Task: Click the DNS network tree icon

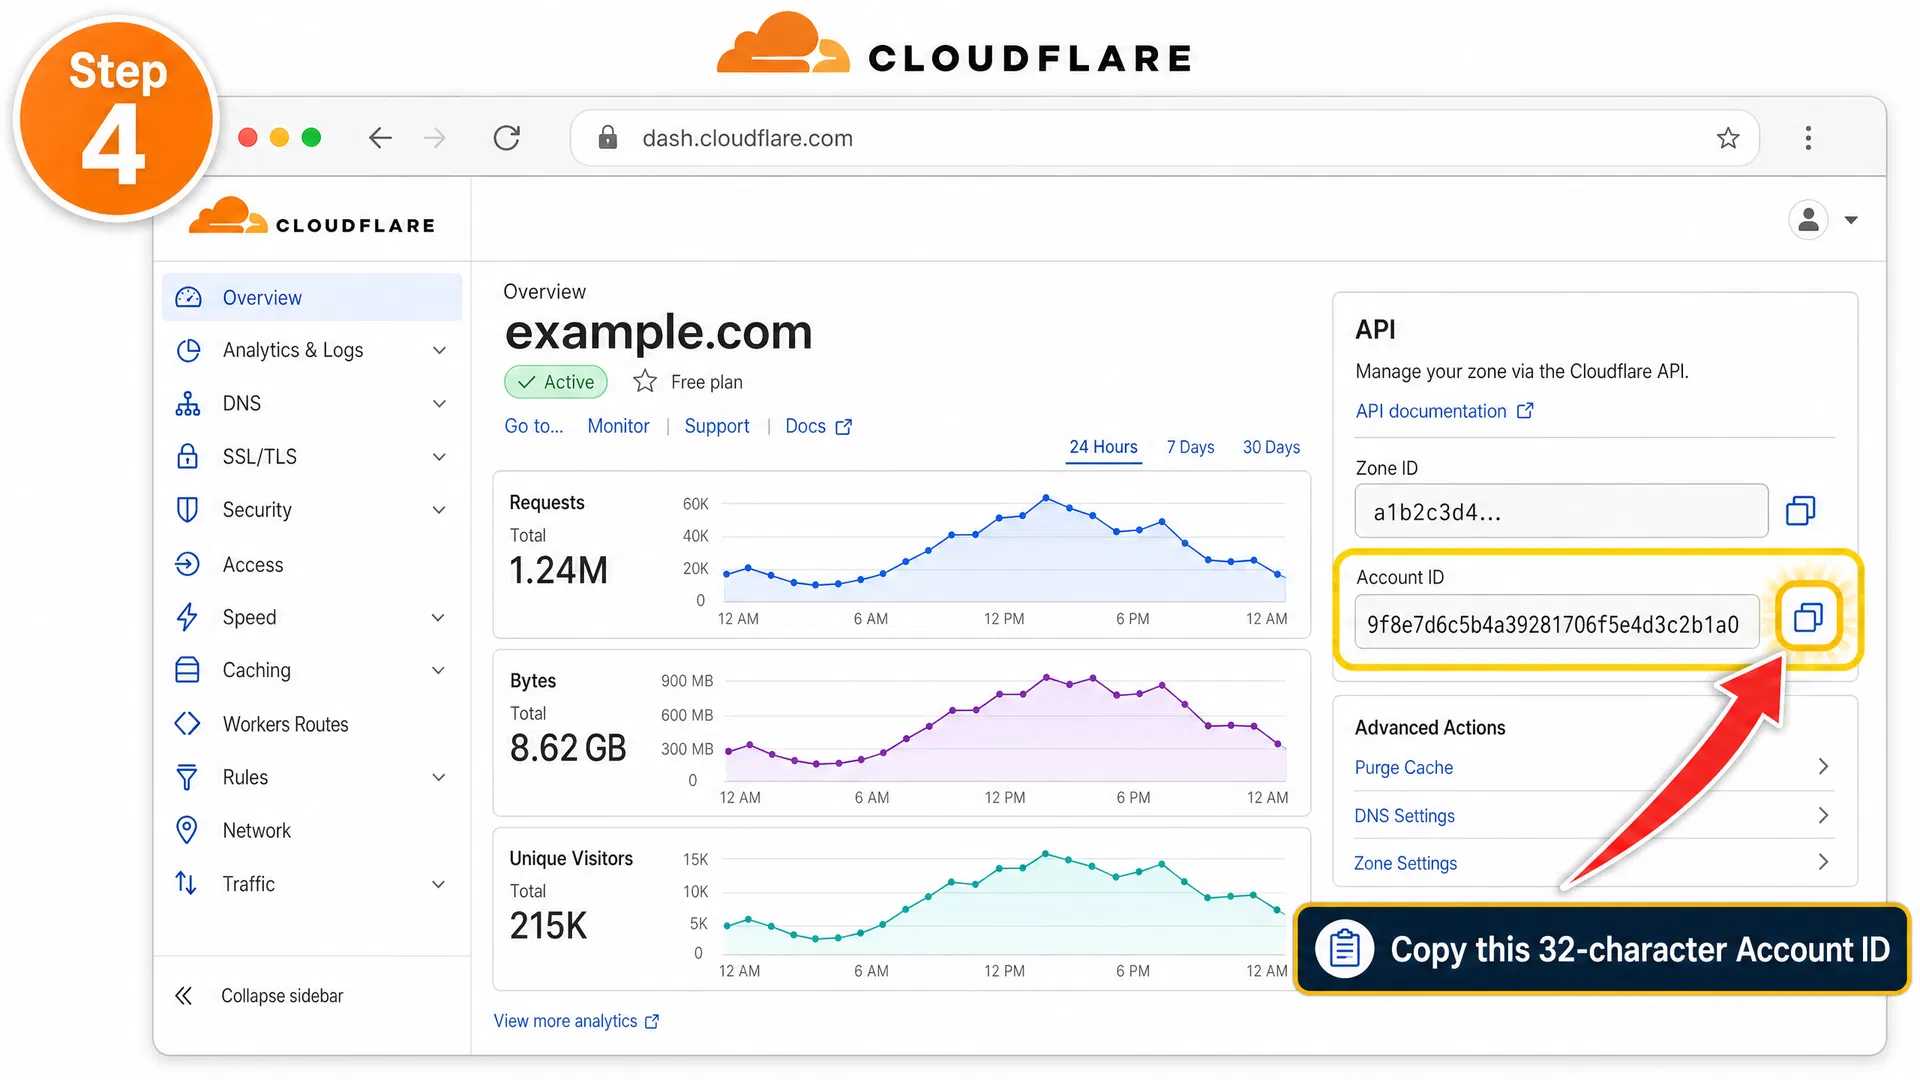Action: 188,403
